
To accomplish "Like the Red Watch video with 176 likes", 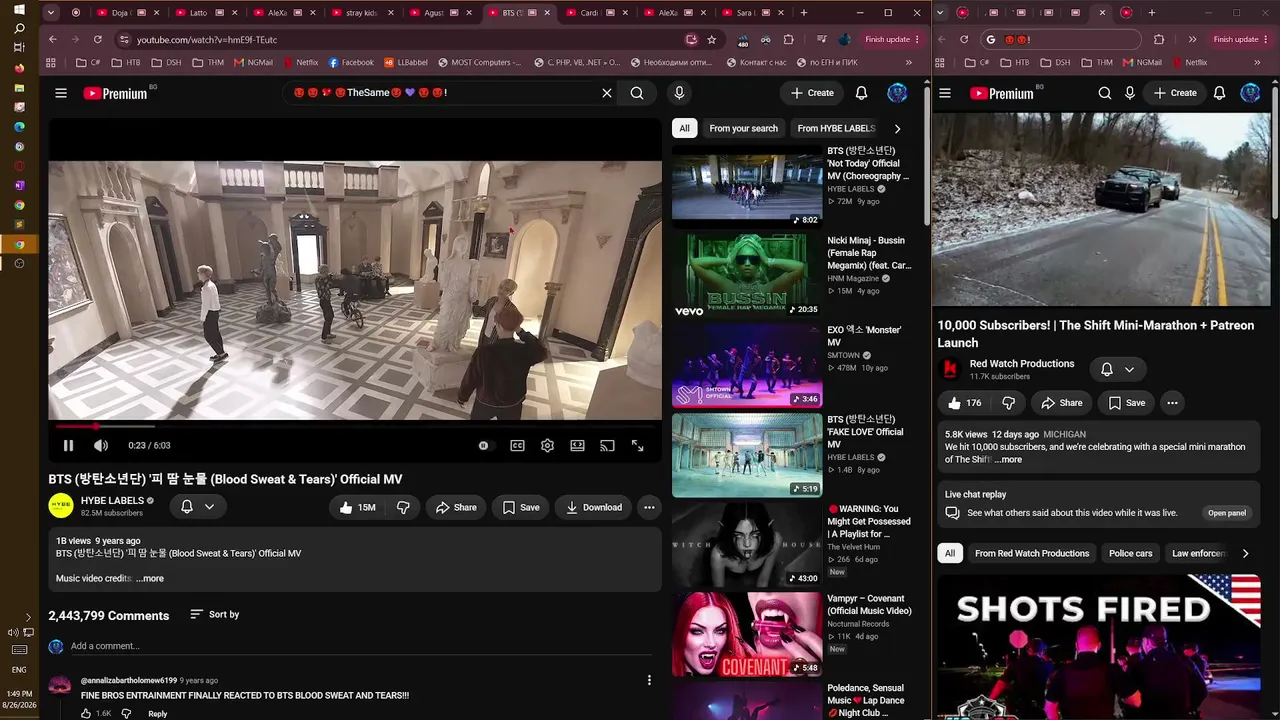I will 964,403.
